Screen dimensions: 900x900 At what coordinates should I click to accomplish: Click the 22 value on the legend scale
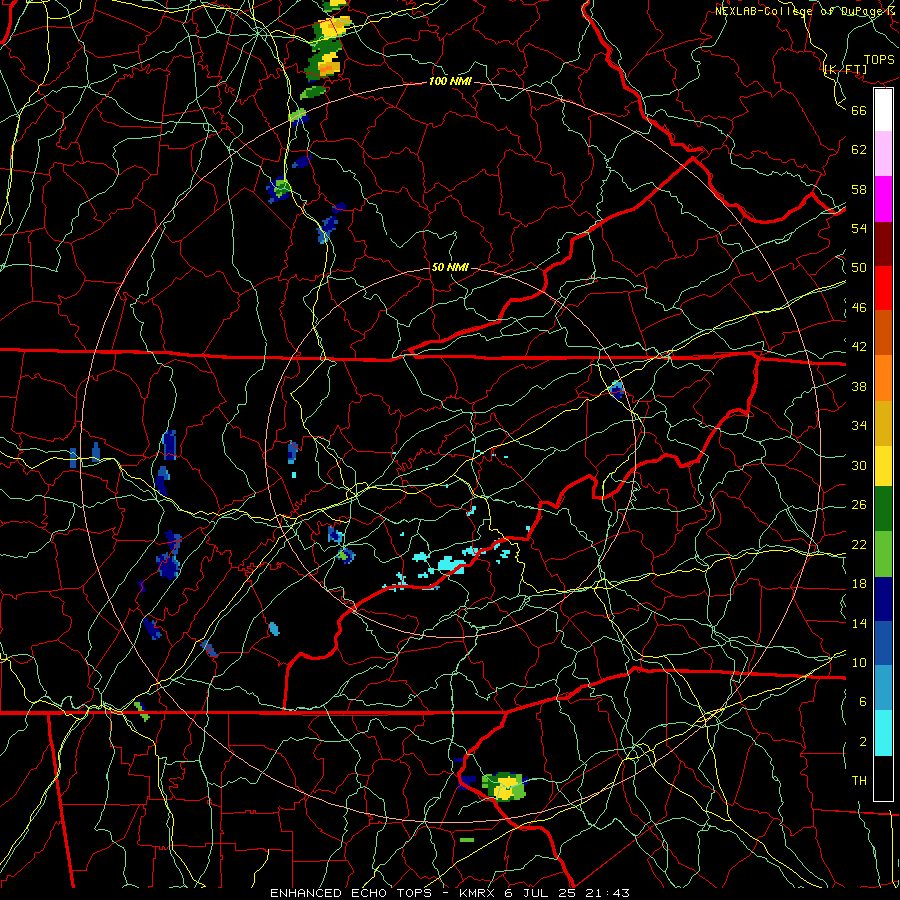pyautogui.click(x=859, y=544)
